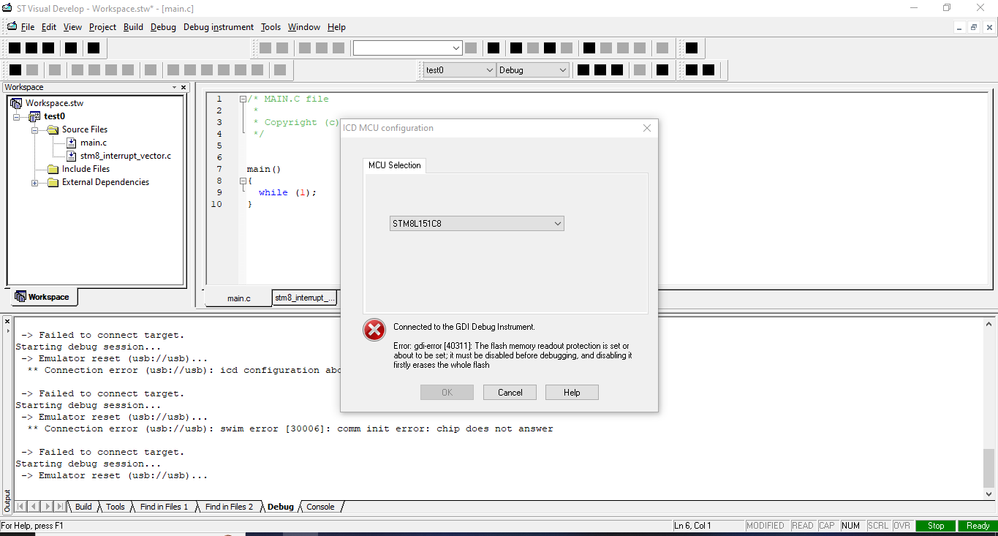Open the Window menu
This screenshot has width=998, height=536.
tap(304, 27)
